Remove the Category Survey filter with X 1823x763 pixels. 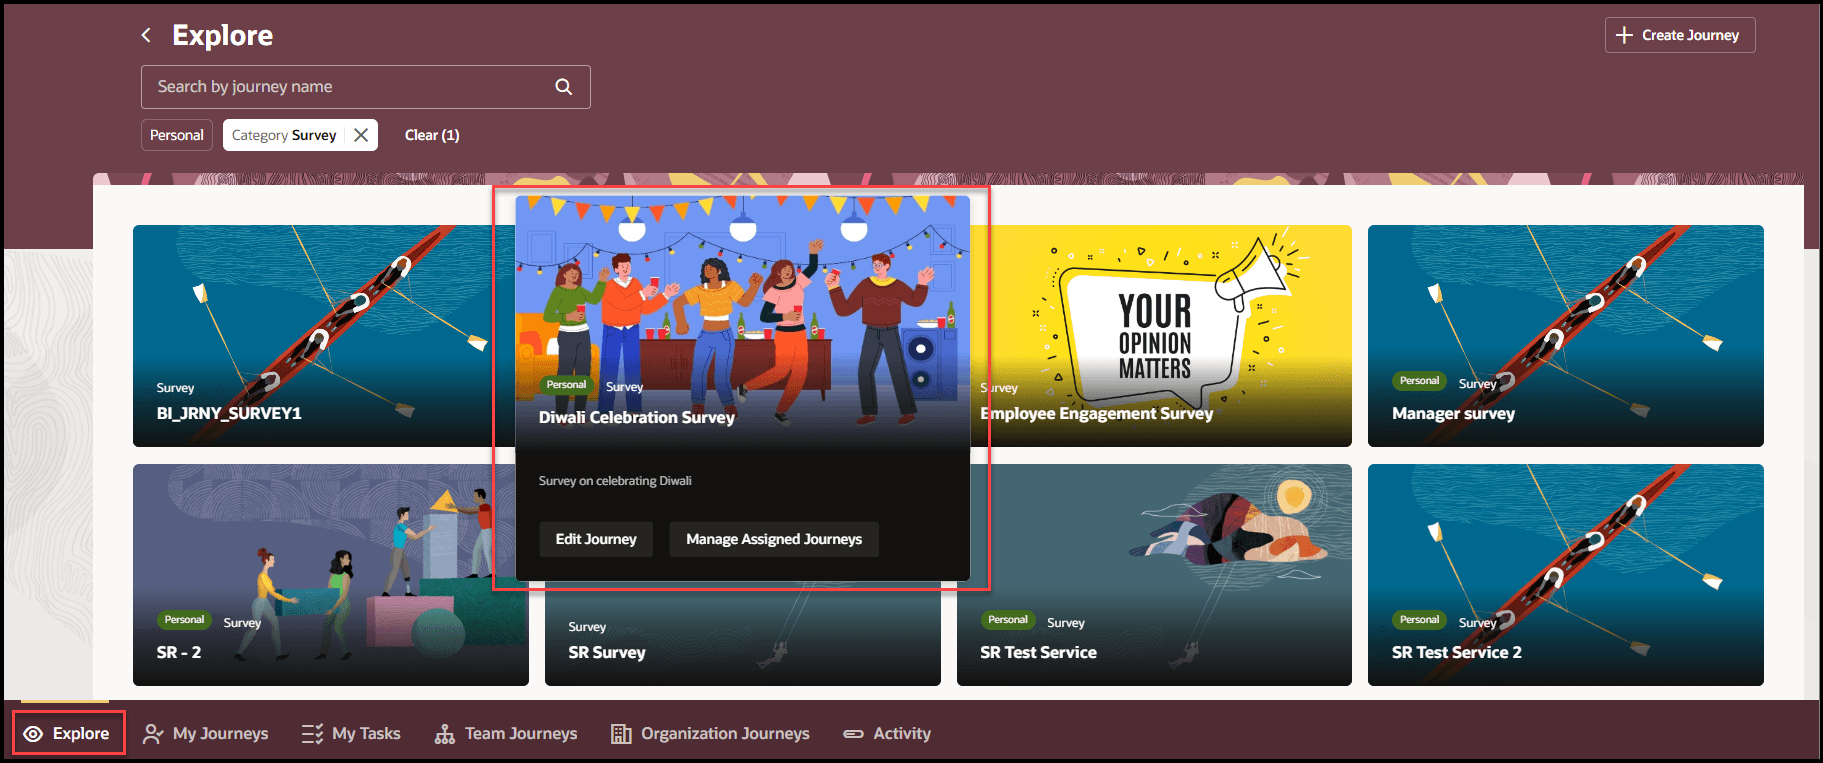361,135
